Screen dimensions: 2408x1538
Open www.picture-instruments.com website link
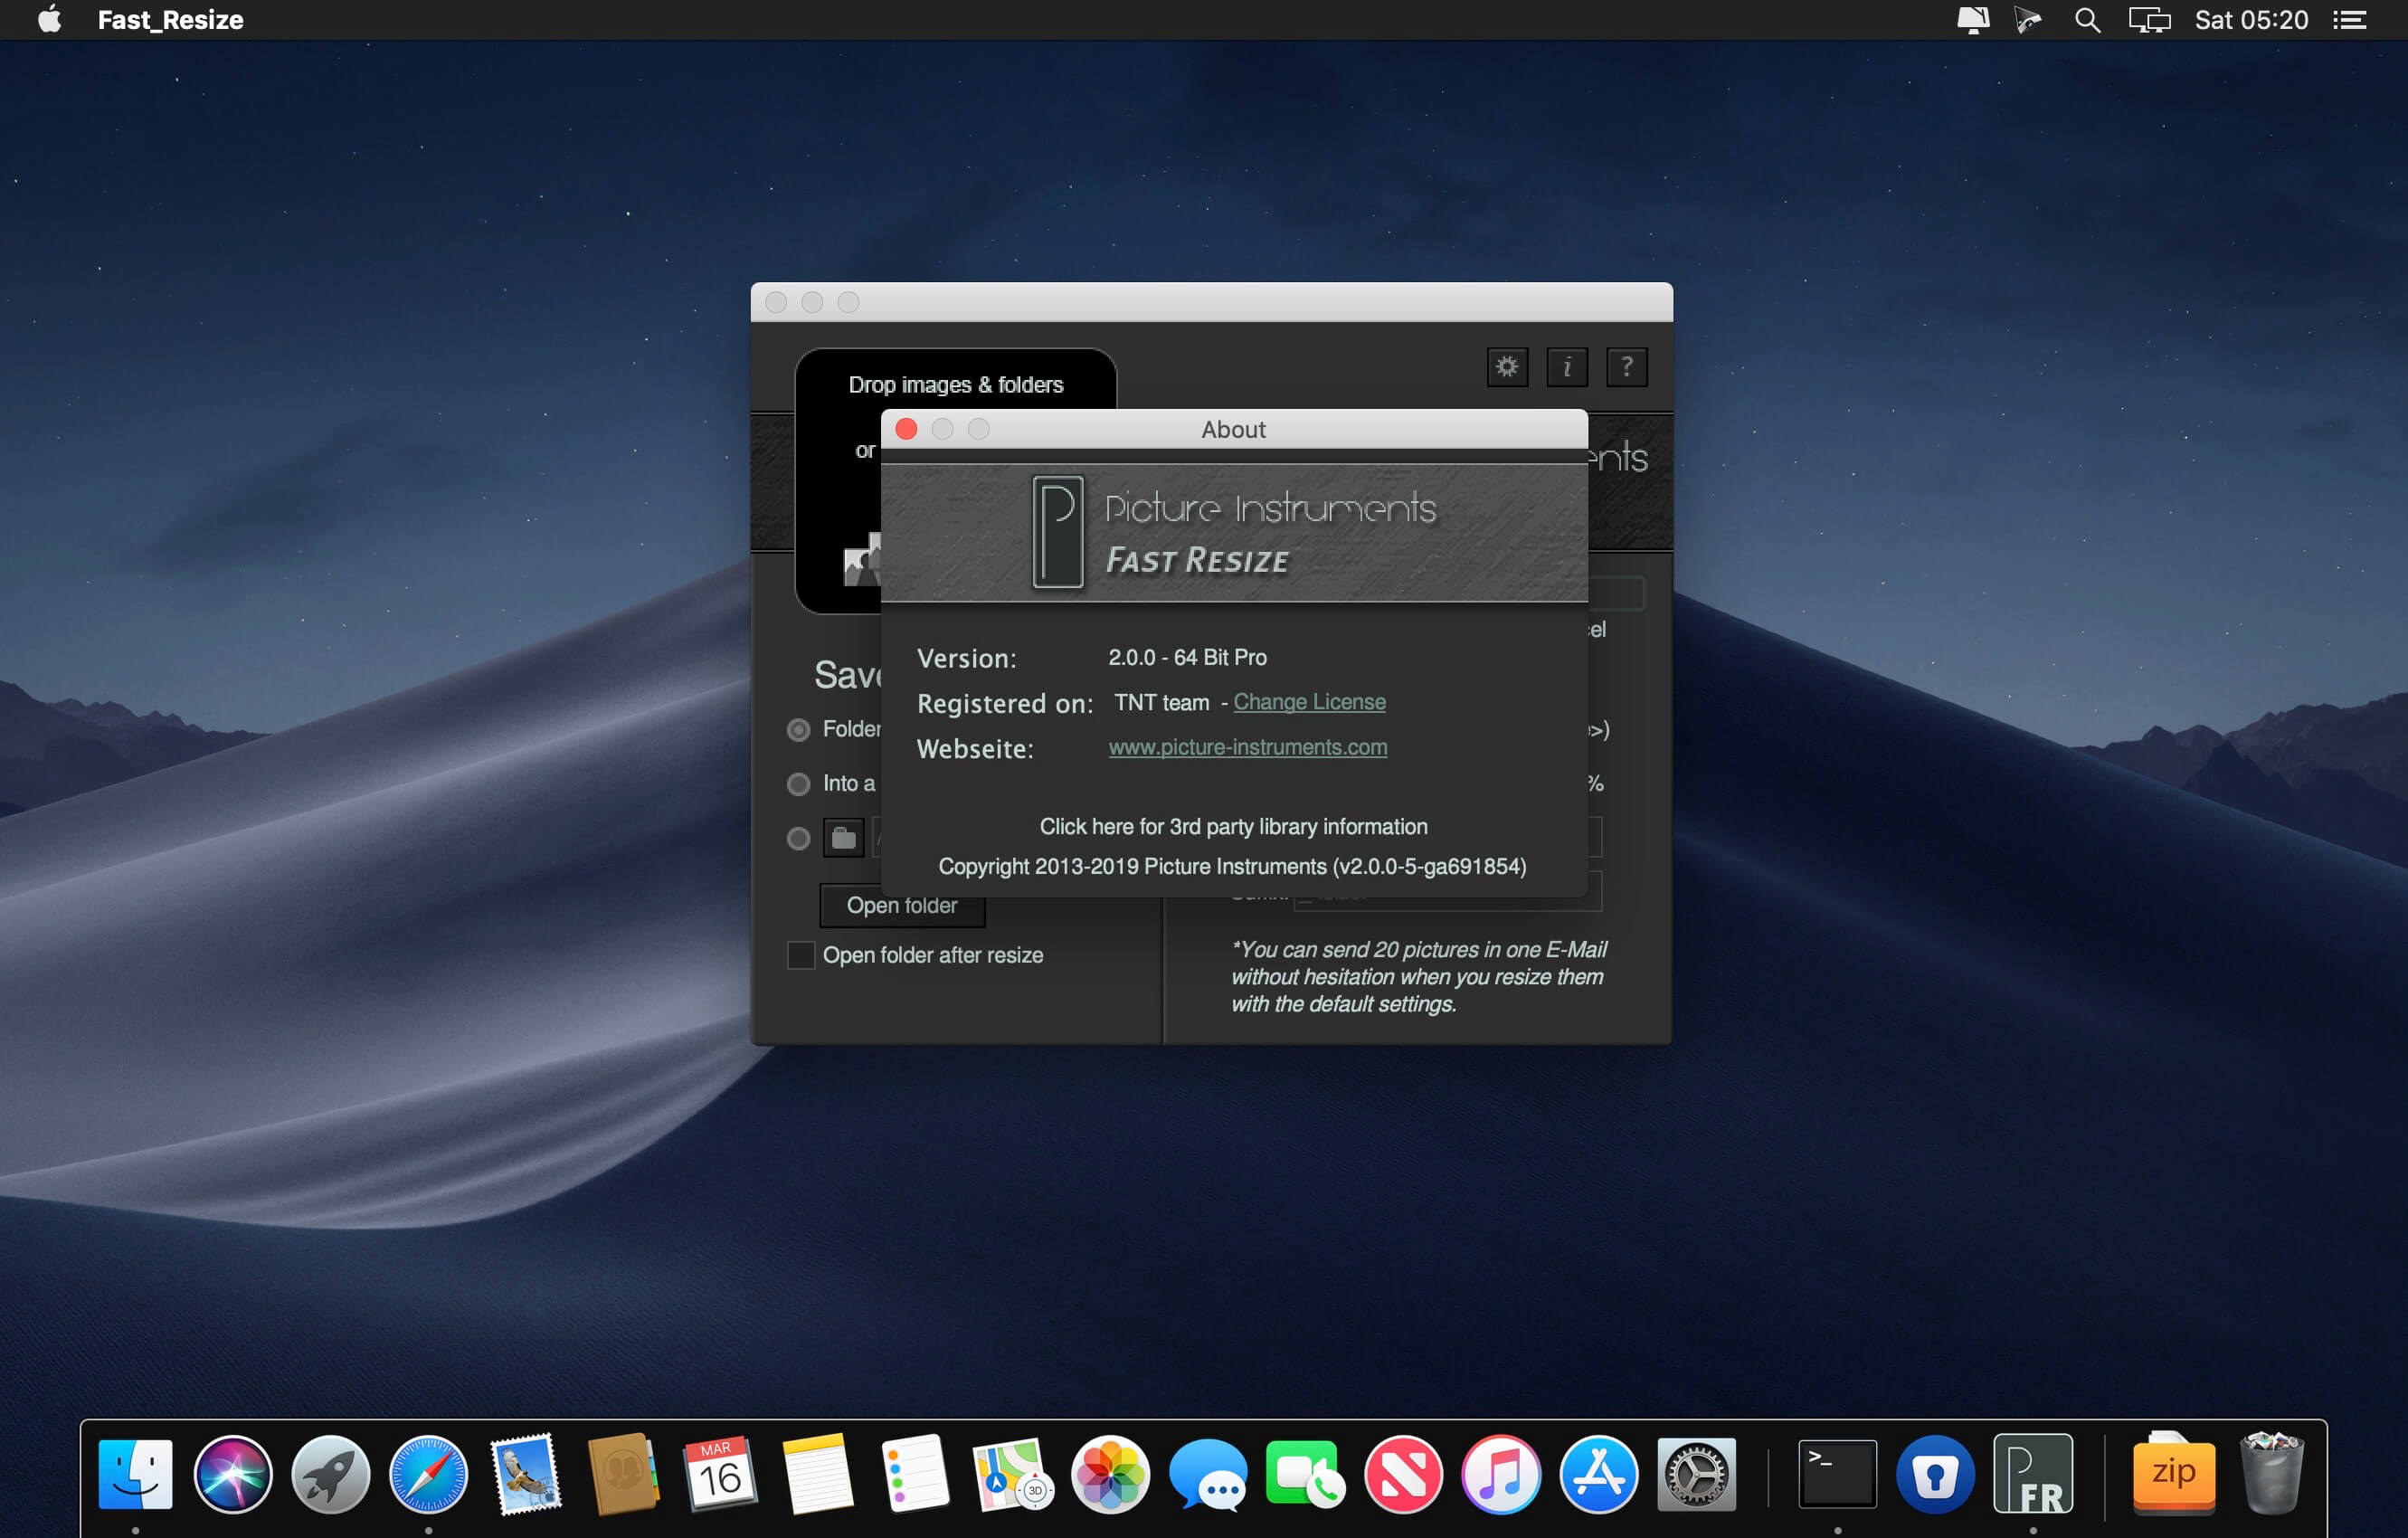pyautogui.click(x=1248, y=747)
